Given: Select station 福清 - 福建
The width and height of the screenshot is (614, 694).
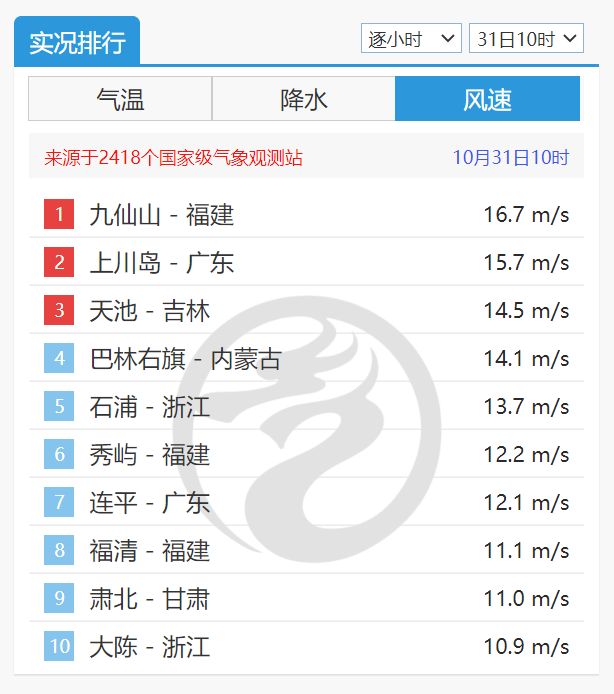Looking at the screenshot, I should pyautogui.click(x=150, y=551).
